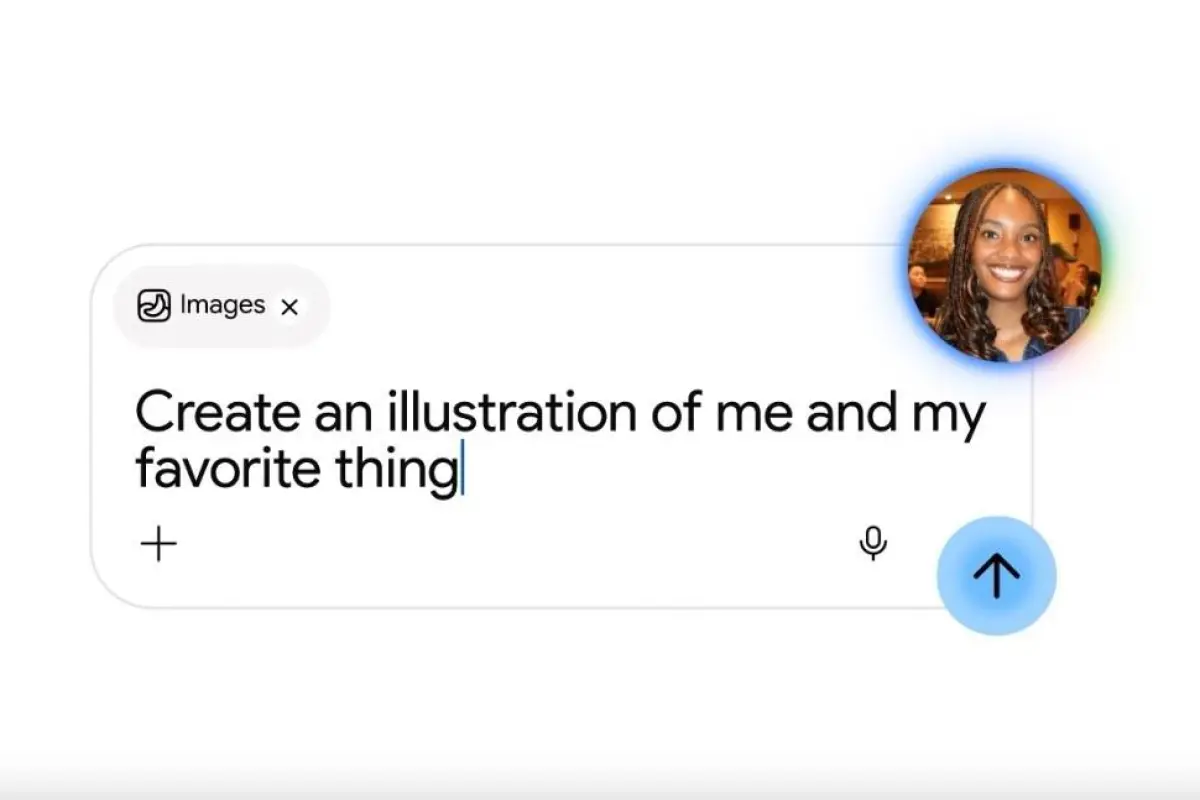Place cursor after the word thing

pyautogui.click(x=462, y=471)
